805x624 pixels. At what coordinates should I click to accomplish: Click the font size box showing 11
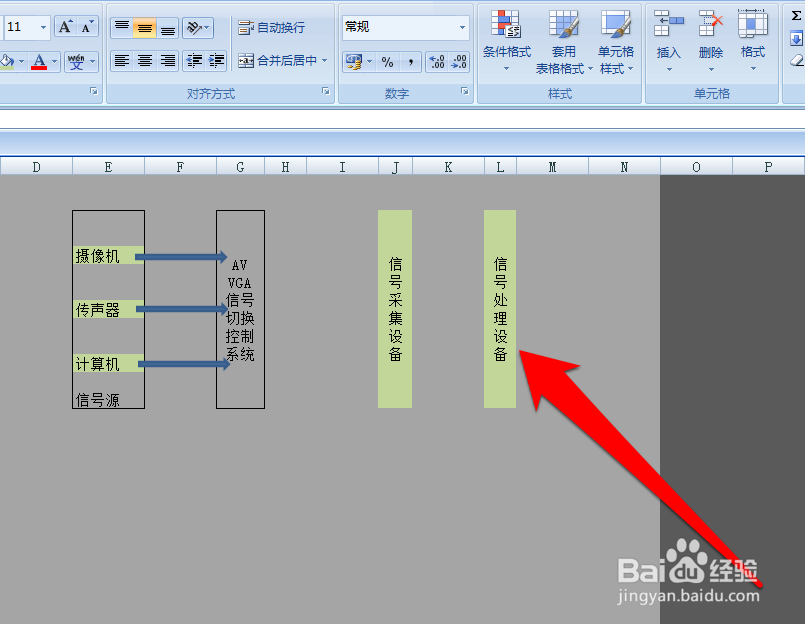[x=20, y=27]
